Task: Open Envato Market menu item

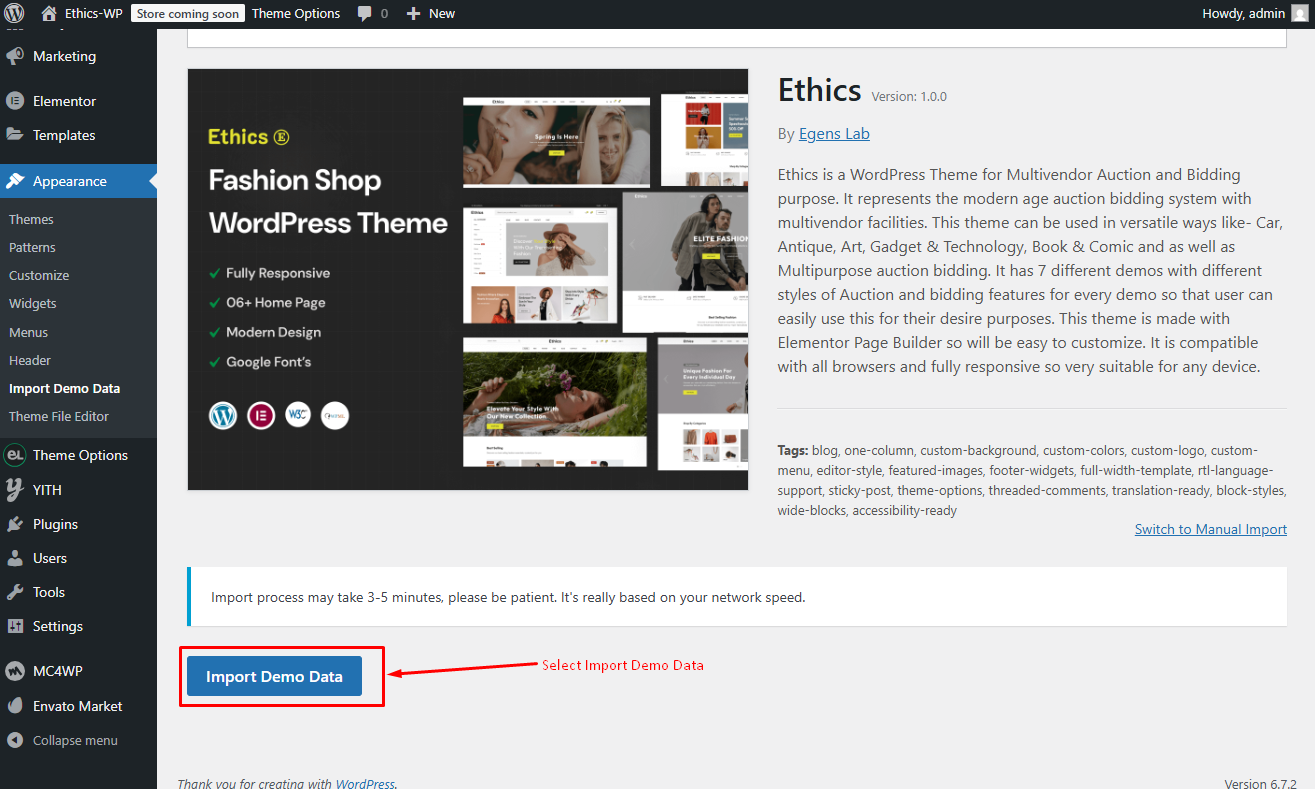Action: click(x=78, y=706)
